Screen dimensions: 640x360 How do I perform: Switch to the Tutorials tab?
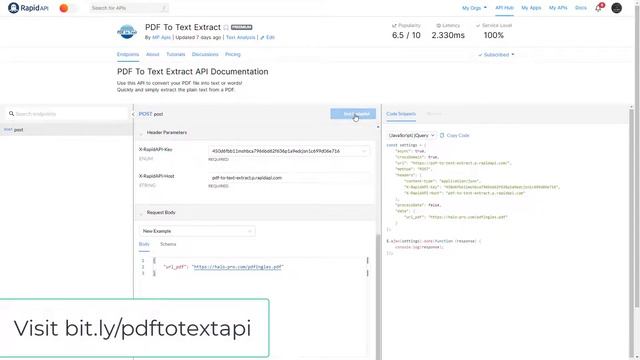[176, 54]
